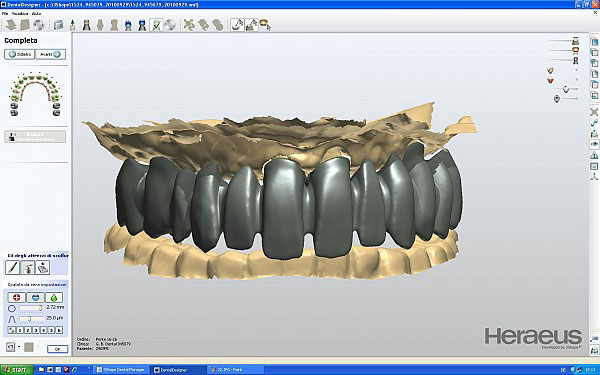Select brush preset 1

click(20, 330)
